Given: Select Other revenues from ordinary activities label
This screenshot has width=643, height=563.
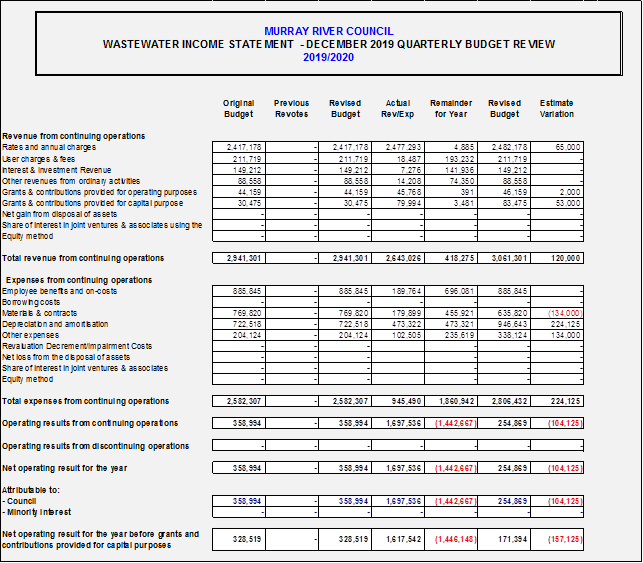Looking at the screenshot, I should click(71, 181).
